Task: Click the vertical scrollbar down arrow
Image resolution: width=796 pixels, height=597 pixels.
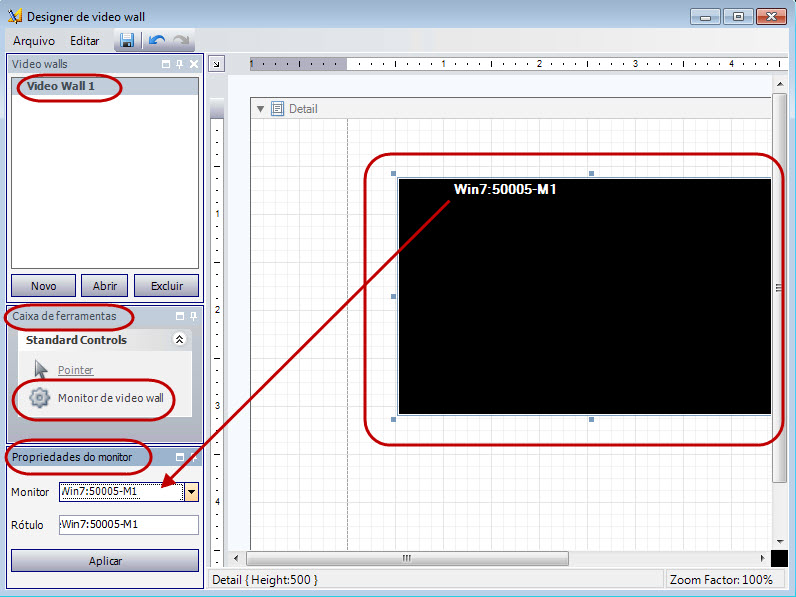Action: [x=780, y=541]
